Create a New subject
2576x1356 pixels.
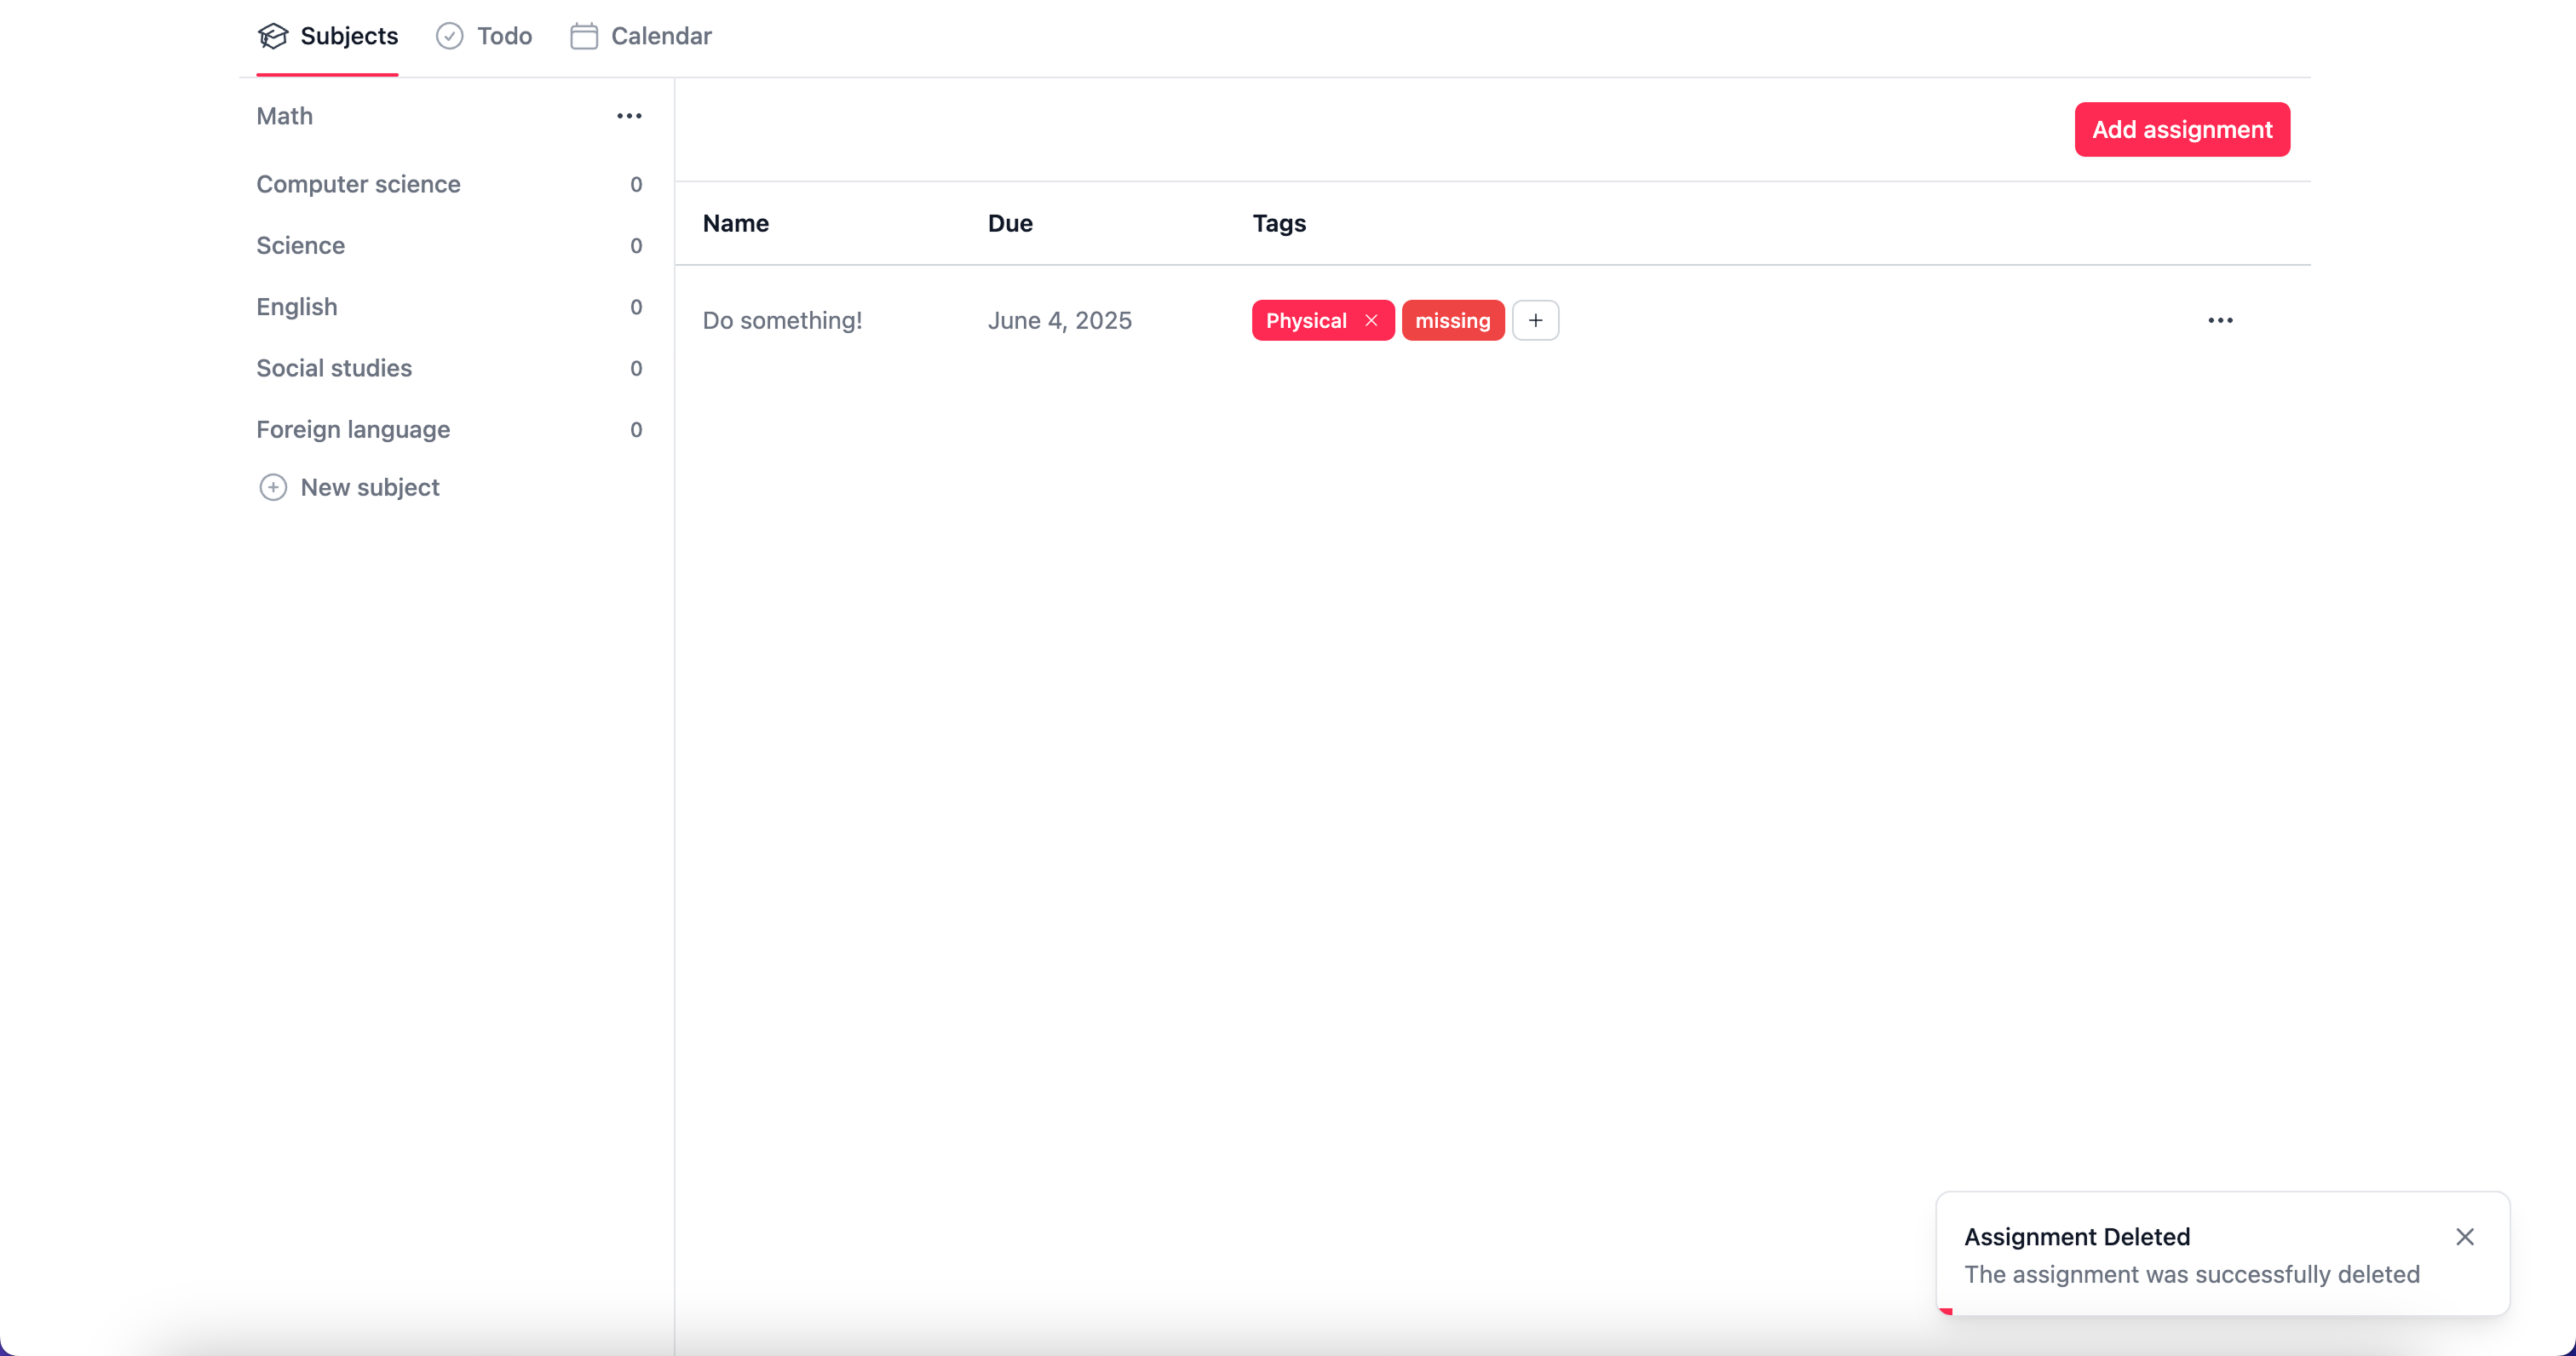tap(369, 487)
